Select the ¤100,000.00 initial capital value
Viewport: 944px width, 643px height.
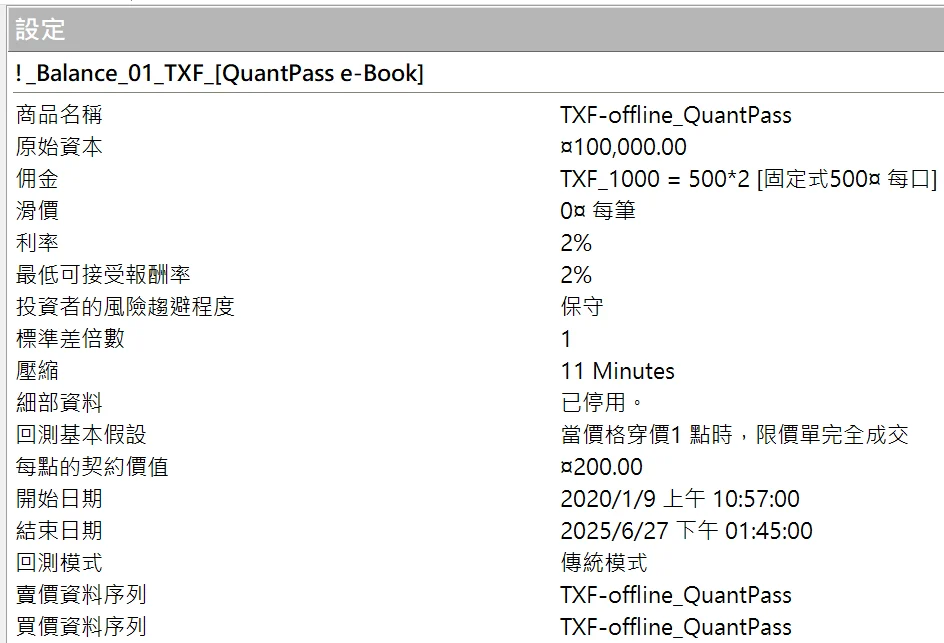pyautogui.click(x=623, y=147)
